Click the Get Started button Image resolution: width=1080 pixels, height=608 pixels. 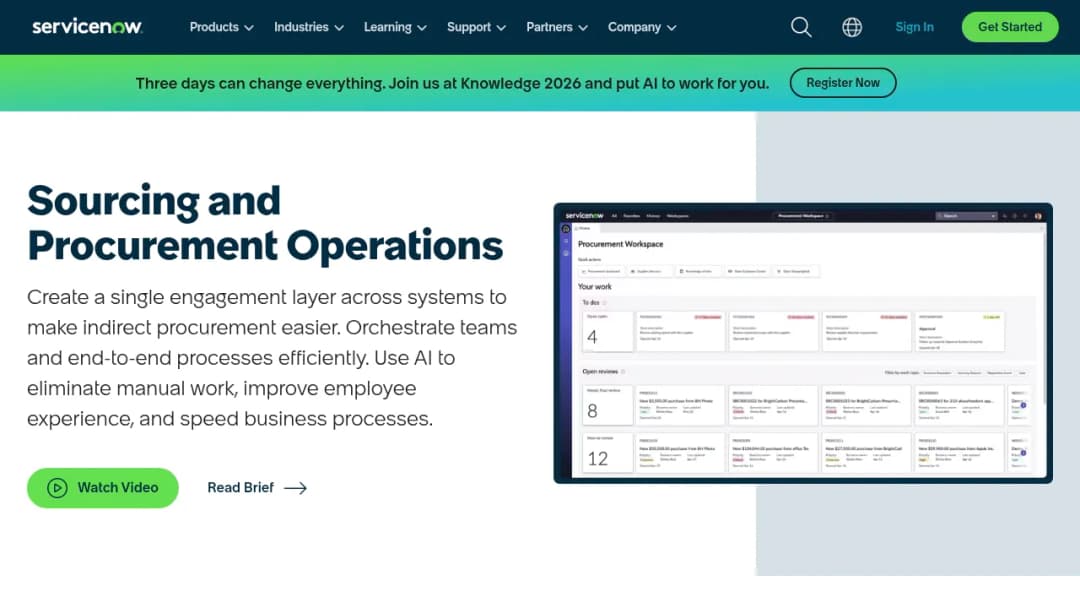tap(1010, 27)
